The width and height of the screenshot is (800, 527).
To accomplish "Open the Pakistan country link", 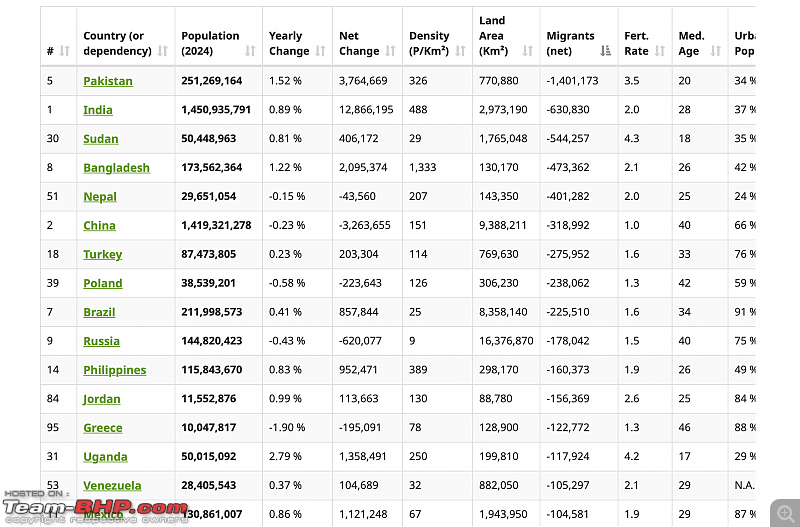I will pyautogui.click(x=108, y=81).
